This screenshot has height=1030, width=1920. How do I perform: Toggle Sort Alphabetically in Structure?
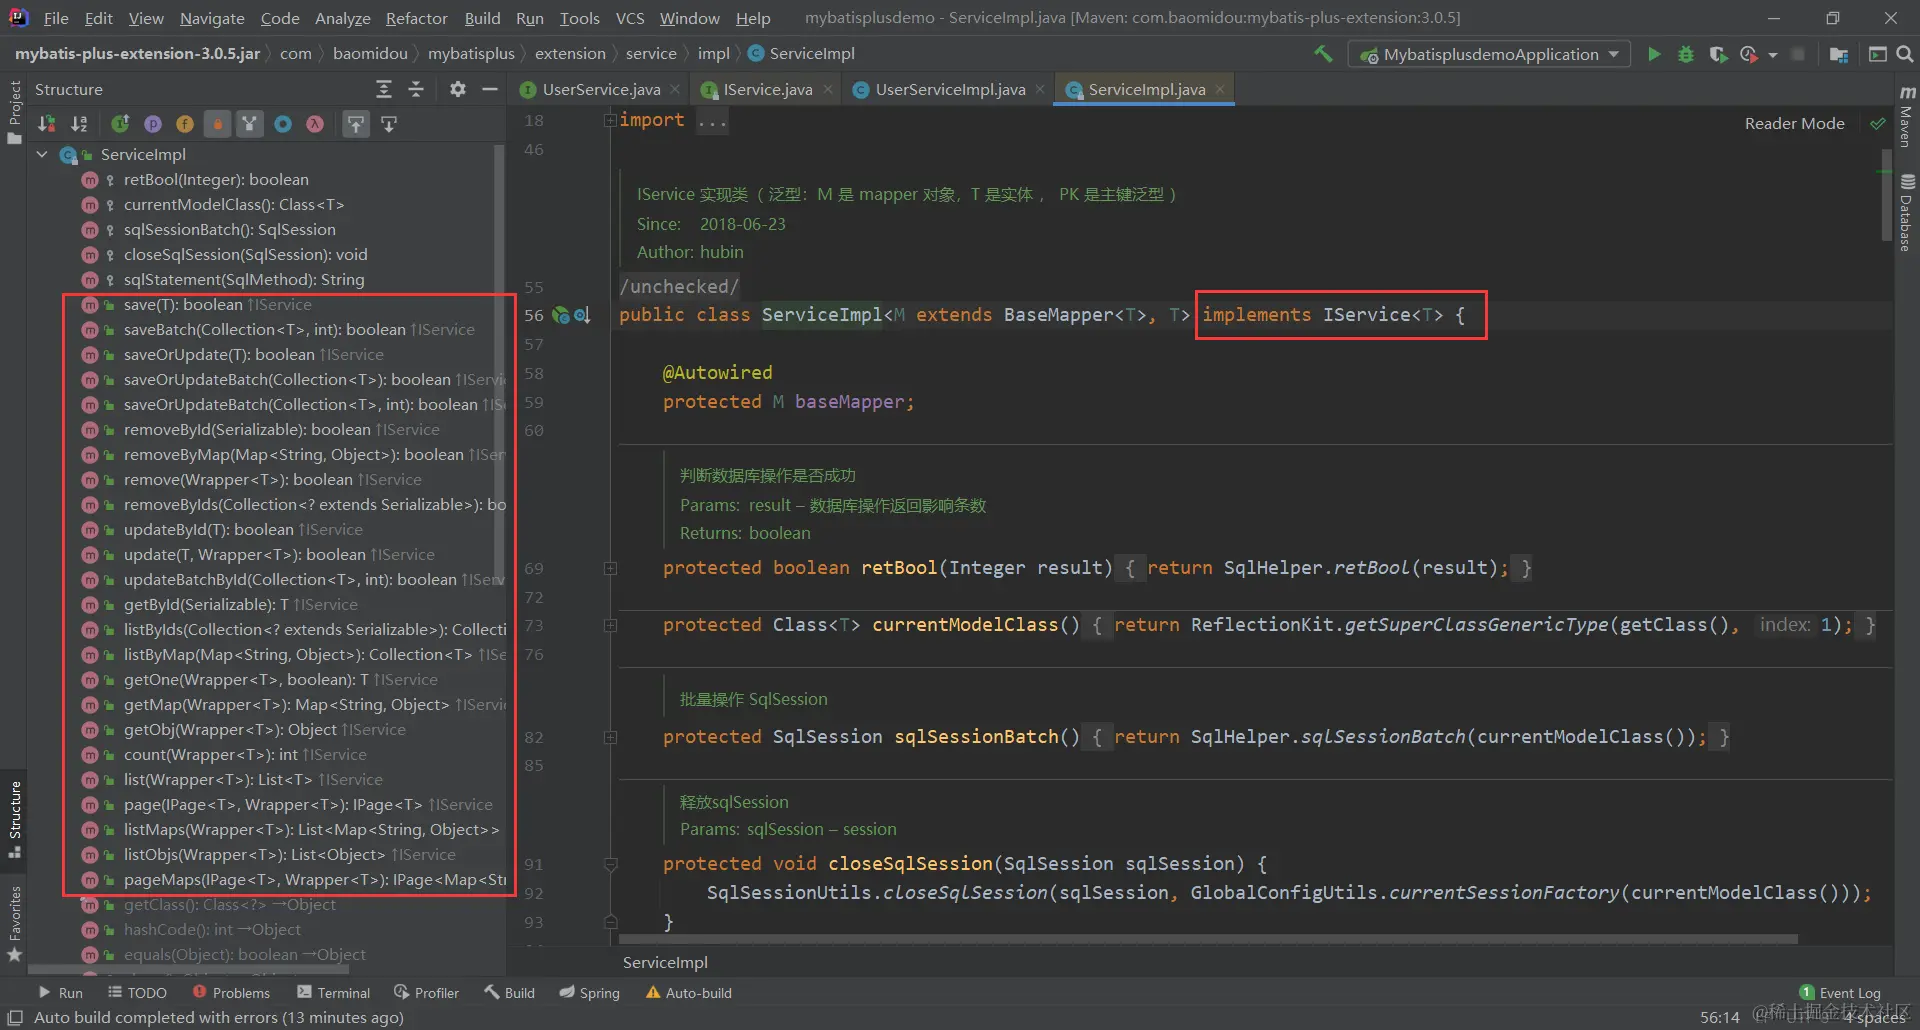(79, 124)
